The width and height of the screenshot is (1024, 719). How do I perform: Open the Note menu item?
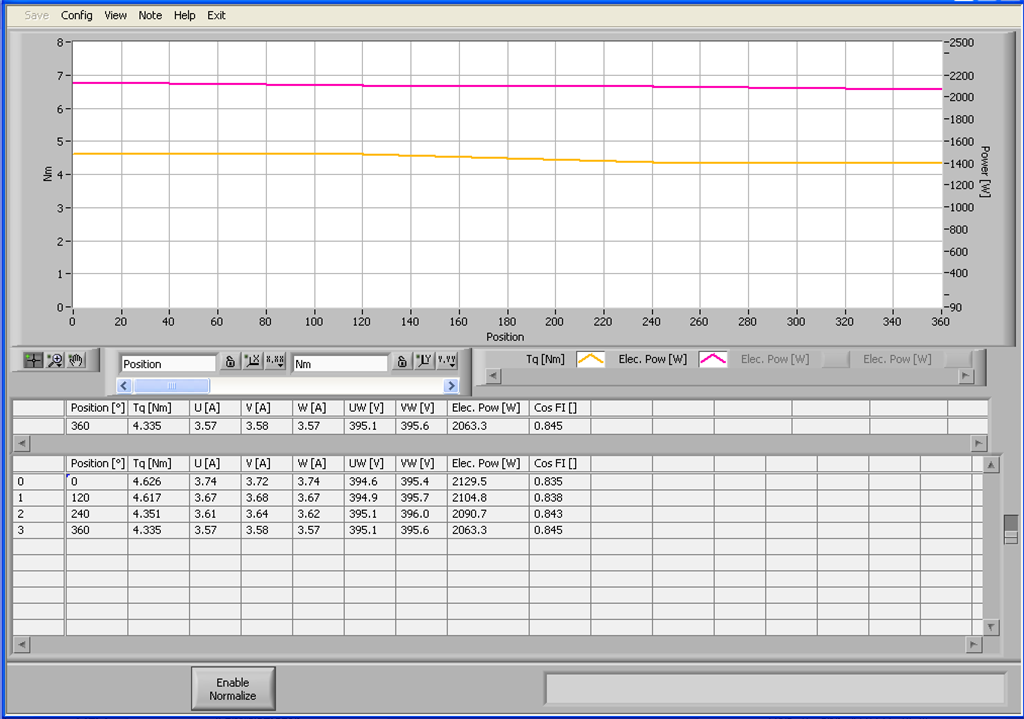point(149,15)
